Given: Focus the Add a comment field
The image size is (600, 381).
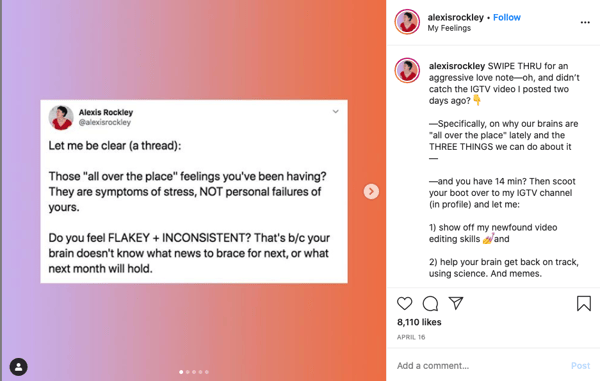Looking at the screenshot, I should click(x=480, y=366).
